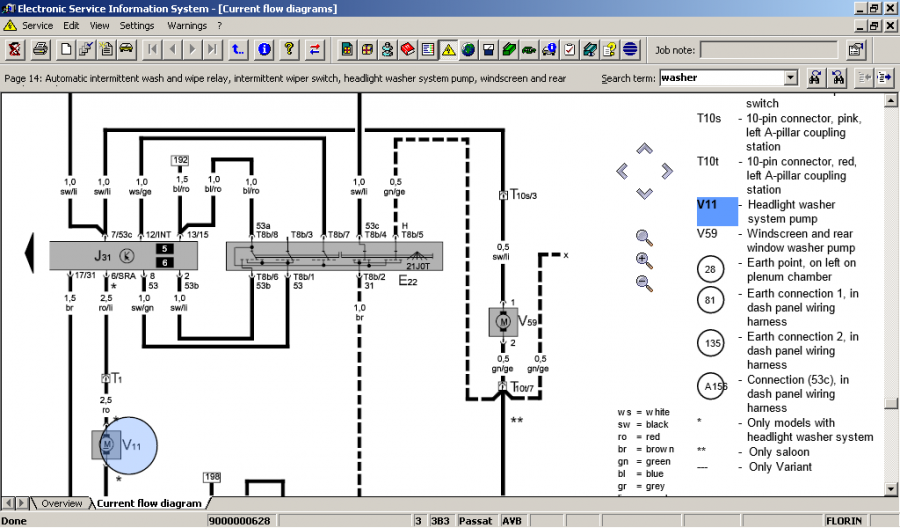Click the binoculars search icon beside Search term
Viewport: 900px width, 528px height.
point(816,78)
